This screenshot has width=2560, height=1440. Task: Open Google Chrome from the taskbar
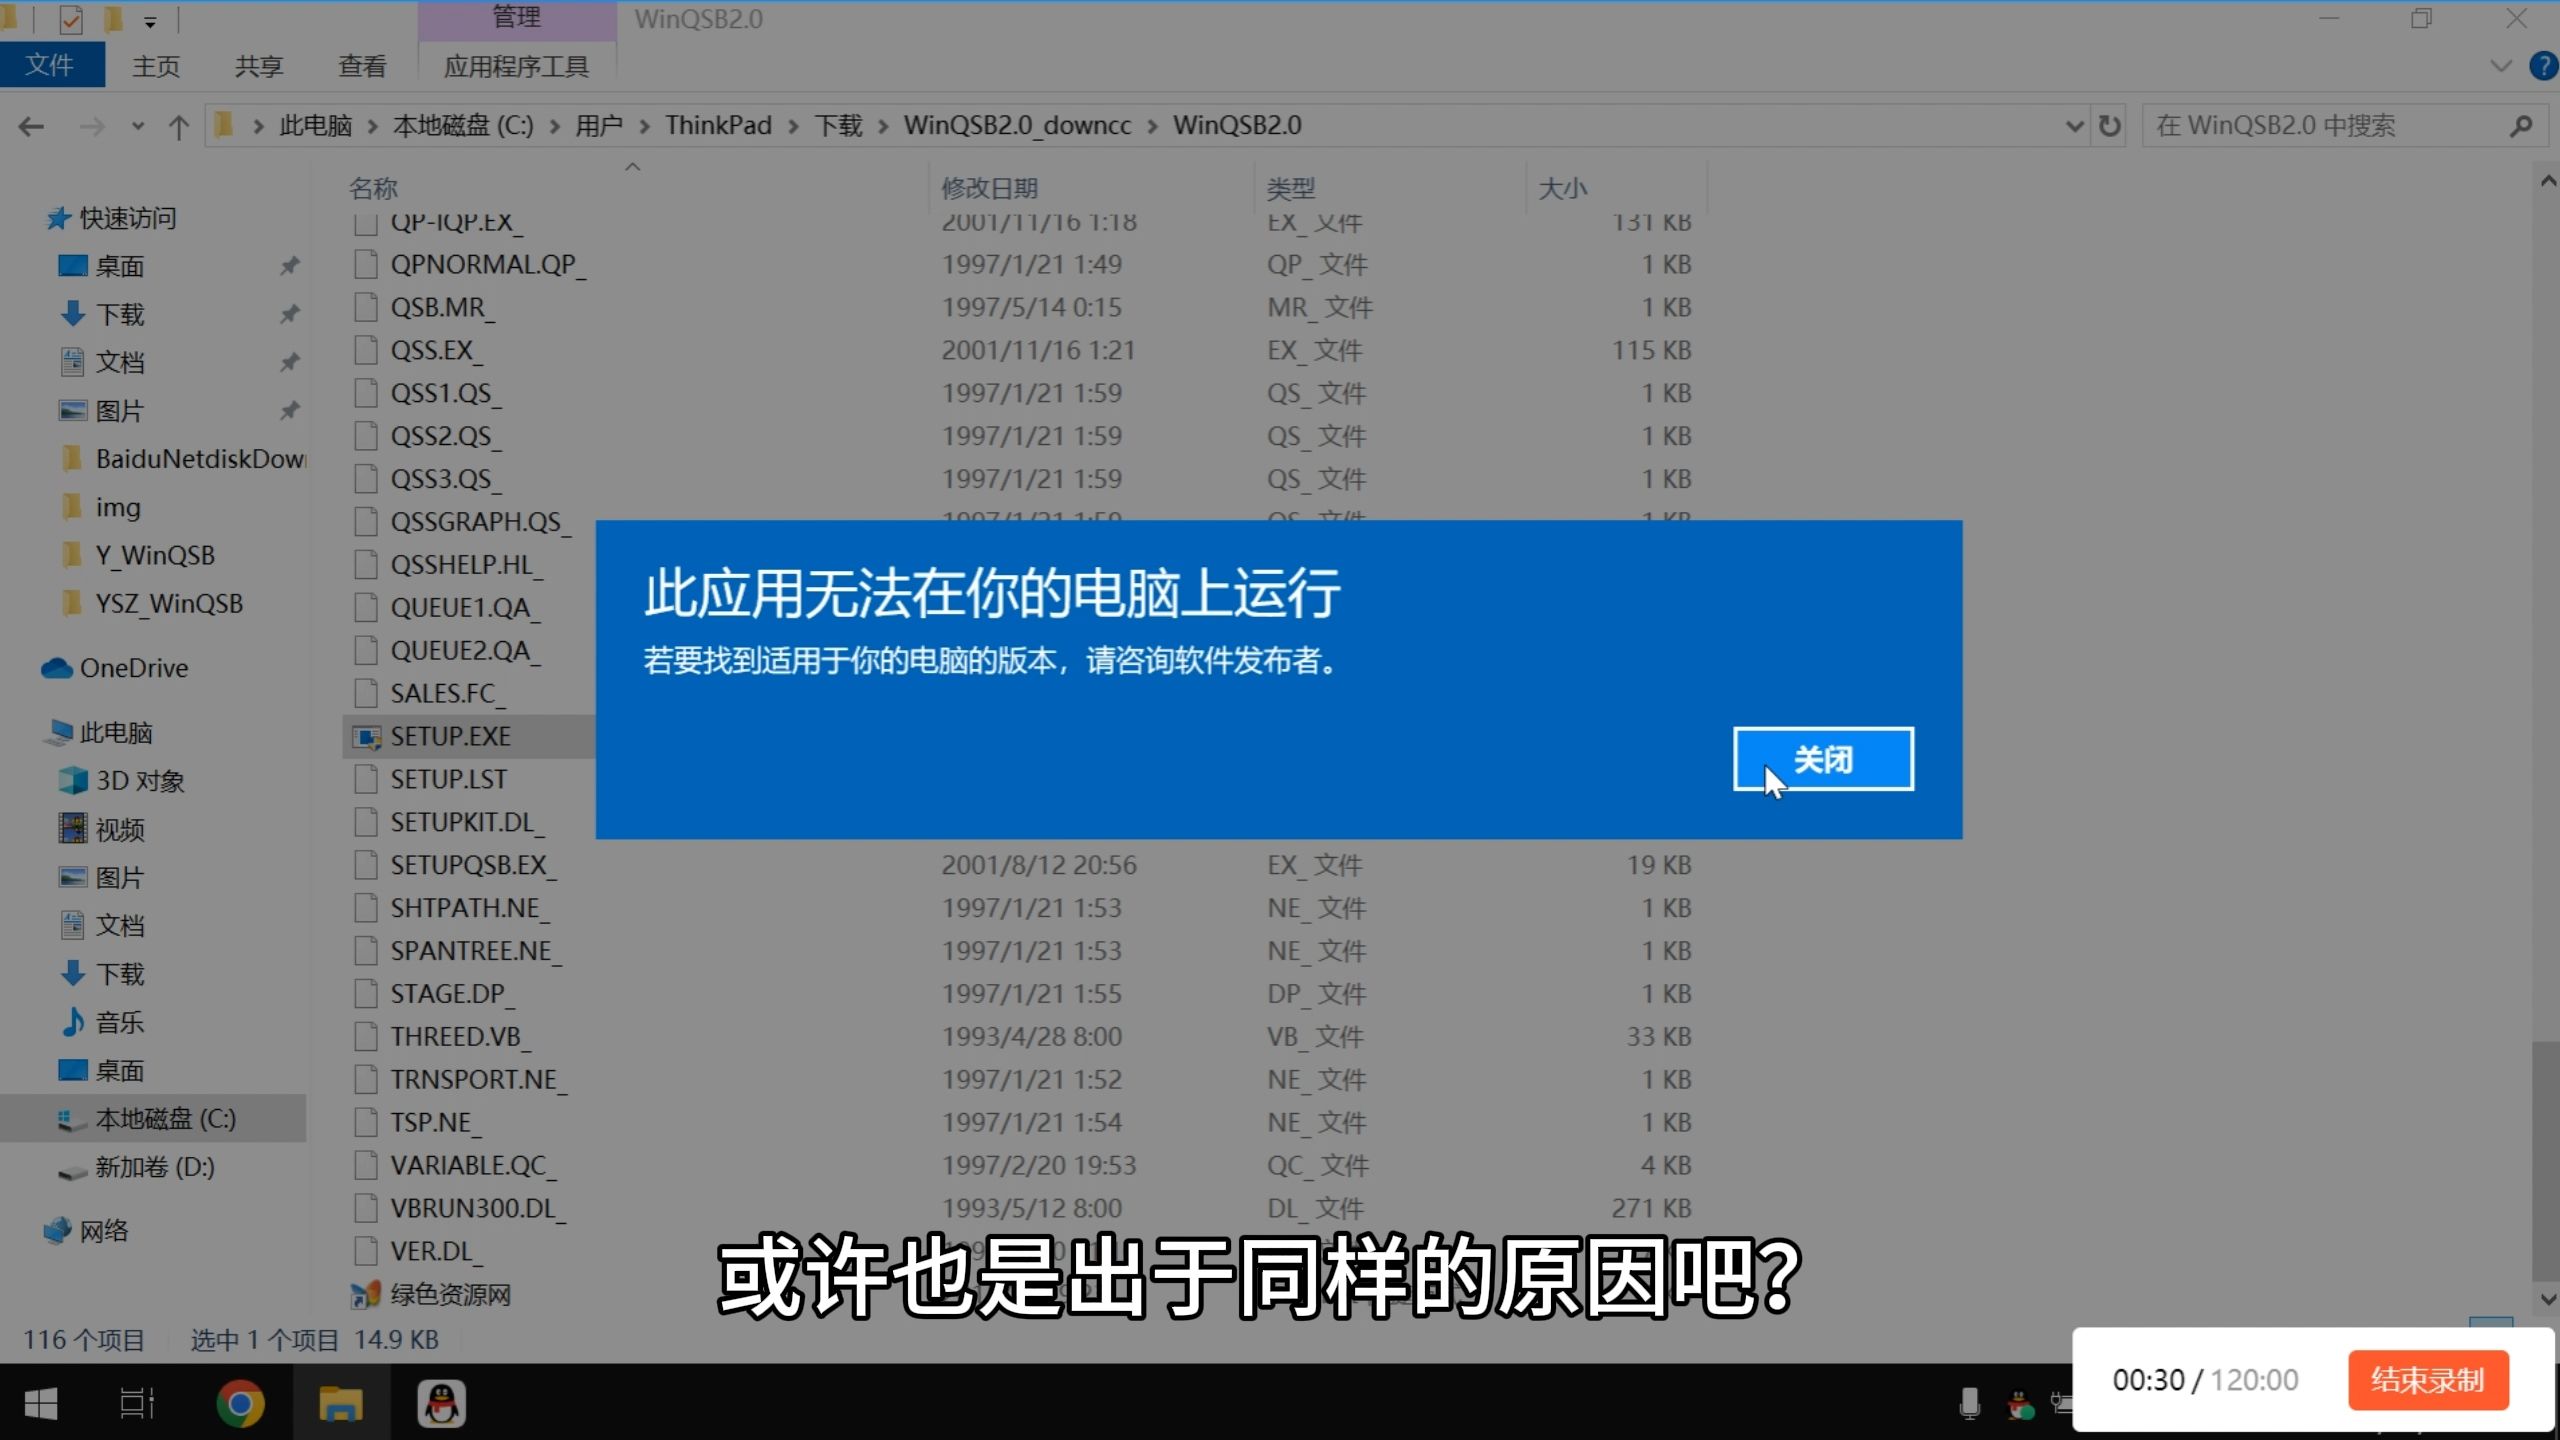(x=240, y=1404)
